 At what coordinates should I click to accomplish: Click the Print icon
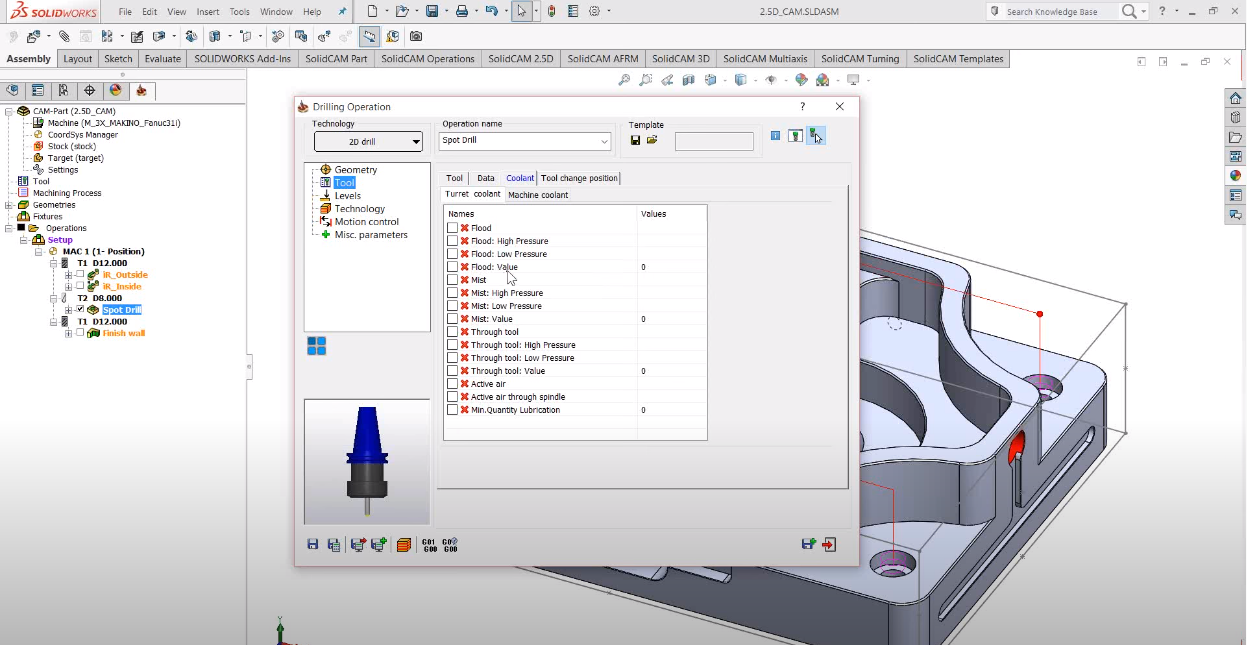[462, 11]
